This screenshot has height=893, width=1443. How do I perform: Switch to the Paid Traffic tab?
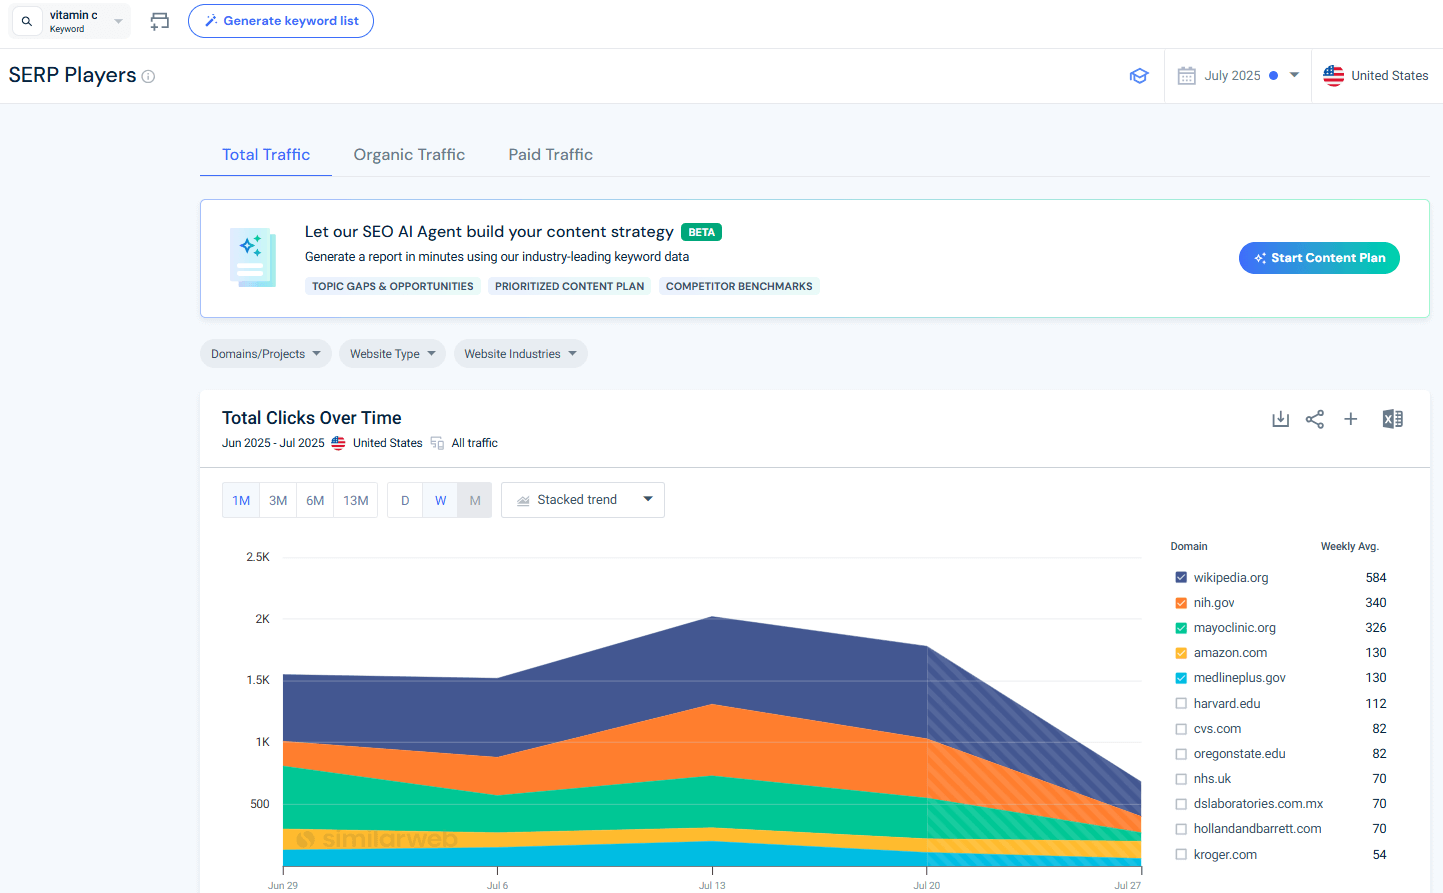tap(550, 155)
